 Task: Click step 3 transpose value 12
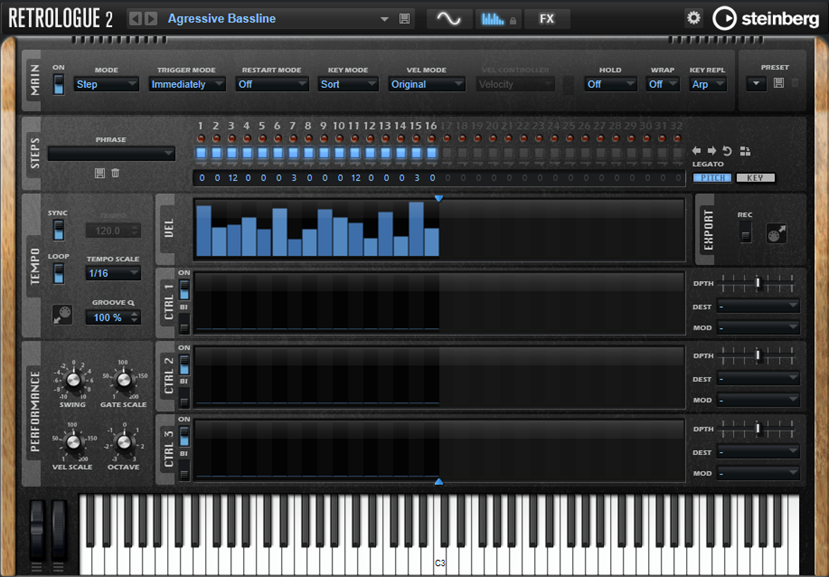(233, 178)
